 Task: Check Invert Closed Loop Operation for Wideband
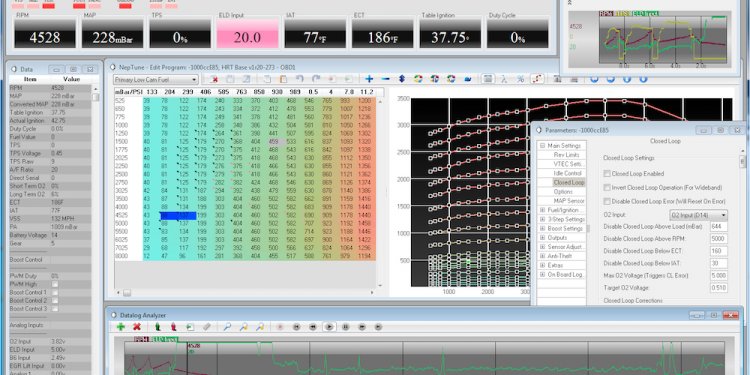pyautogui.click(x=607, y=188)
